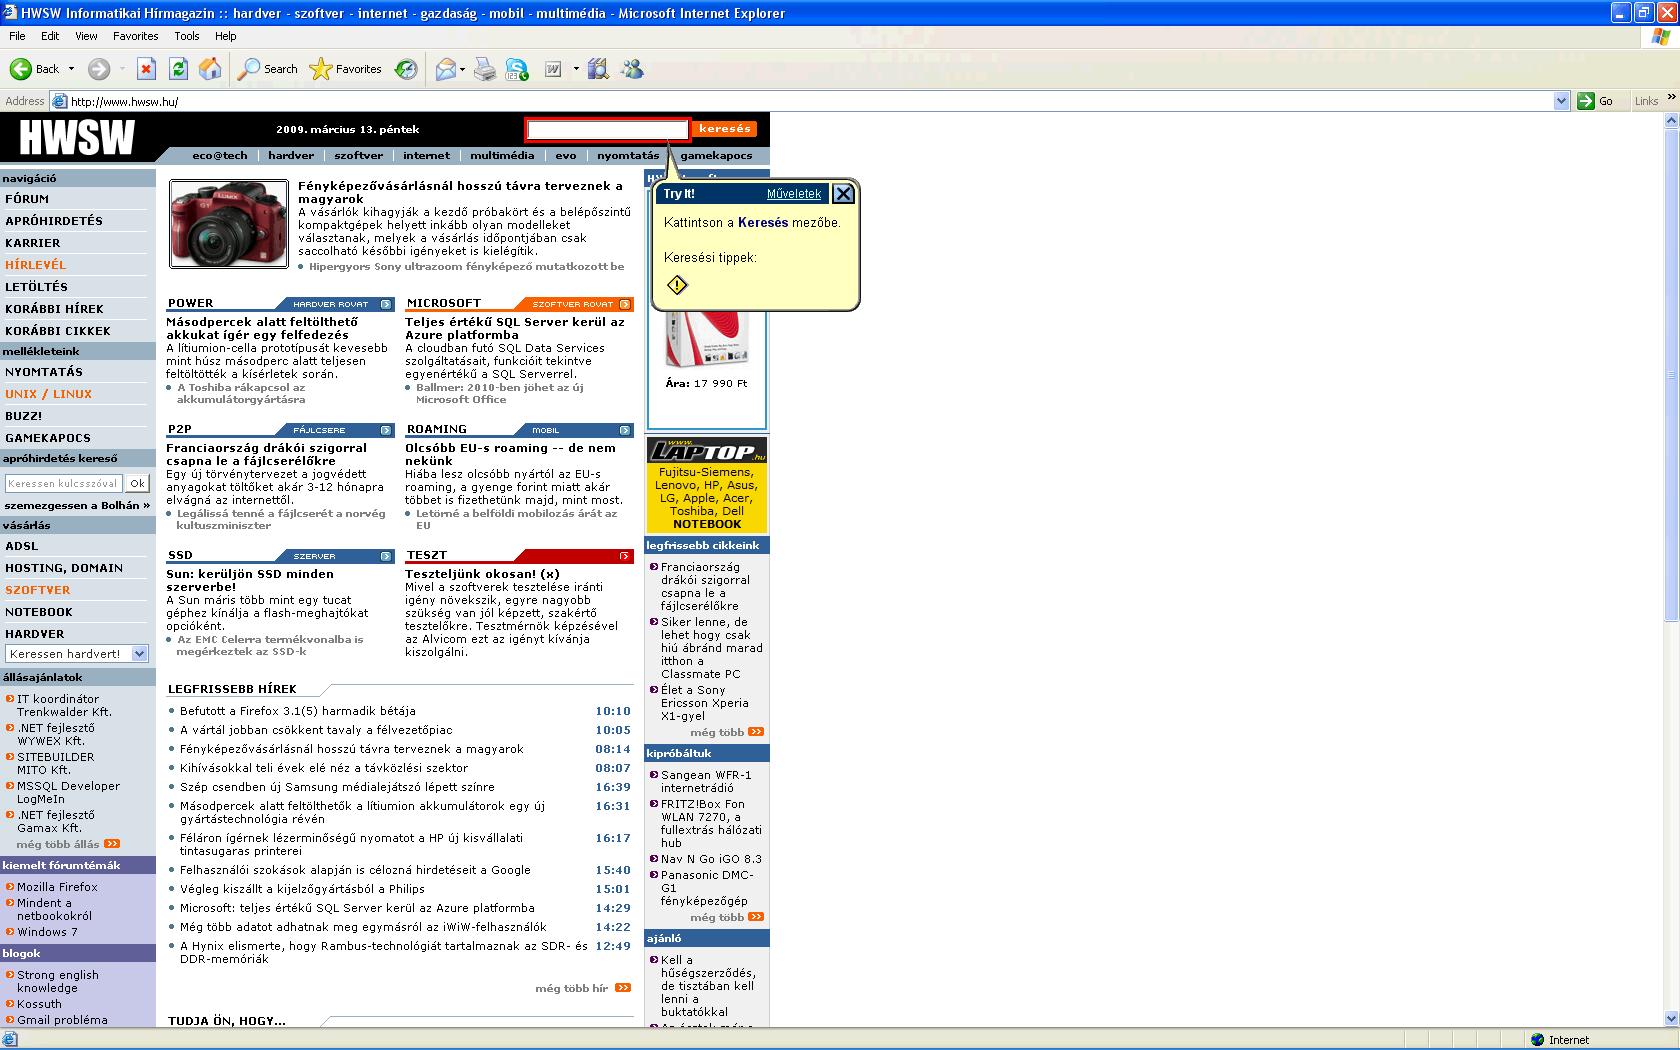
Task: Print the page with the printer icon
Action: click(x=485, y=69)
